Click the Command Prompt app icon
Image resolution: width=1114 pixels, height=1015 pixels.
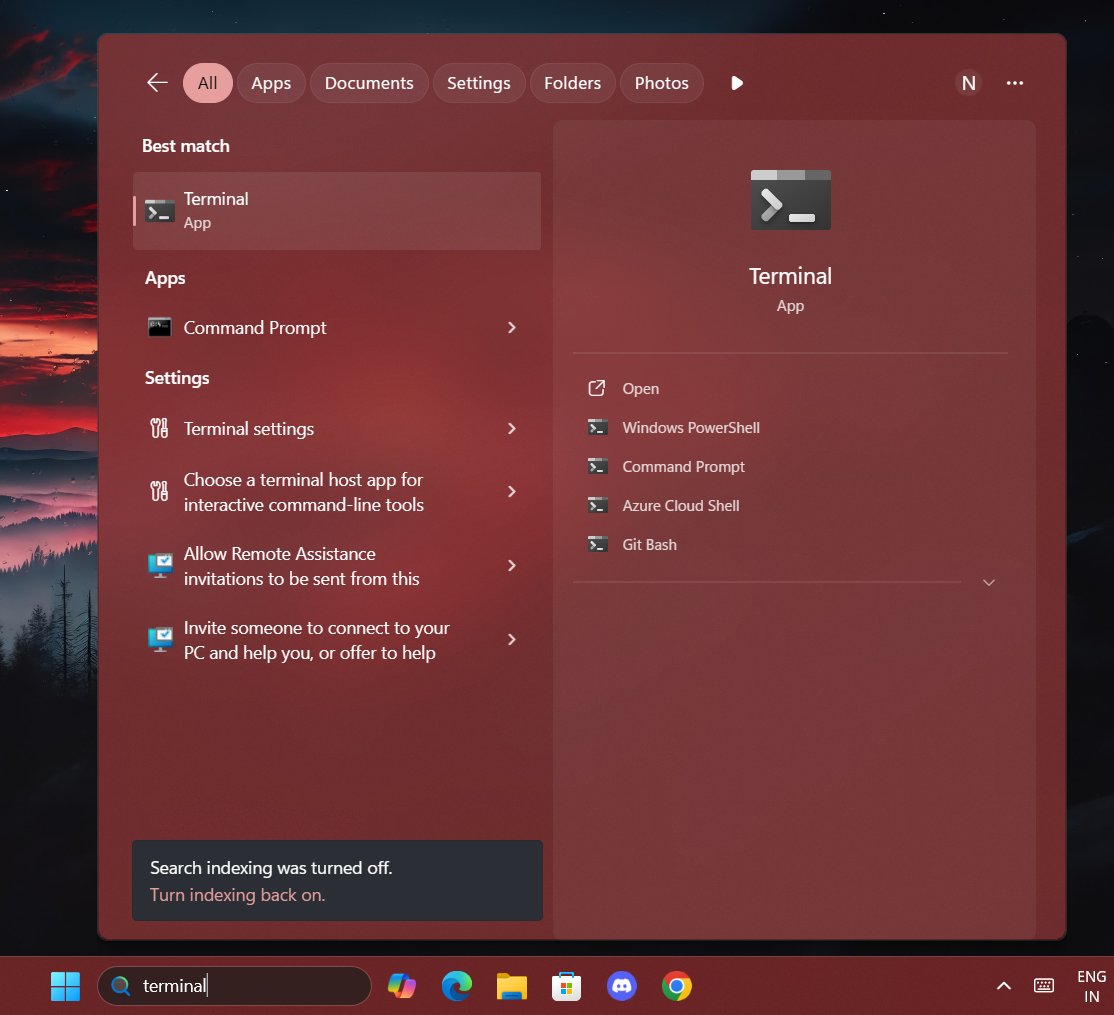159,327
